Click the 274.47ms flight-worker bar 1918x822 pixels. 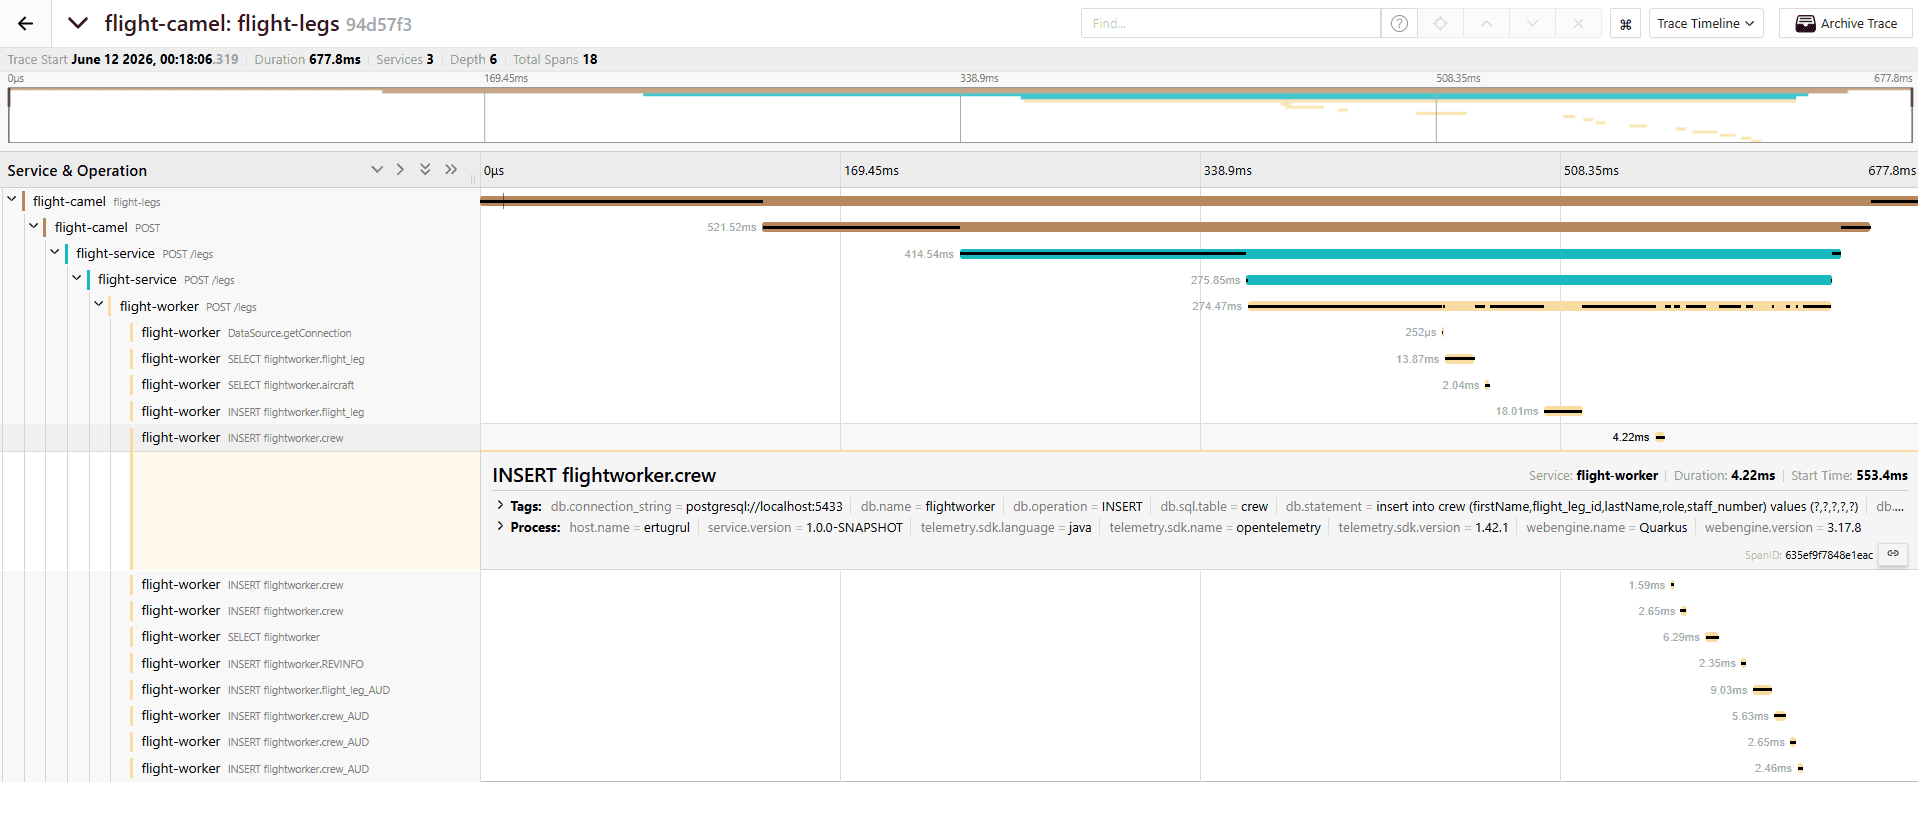pyautogui.click(x=1539, y=306)
